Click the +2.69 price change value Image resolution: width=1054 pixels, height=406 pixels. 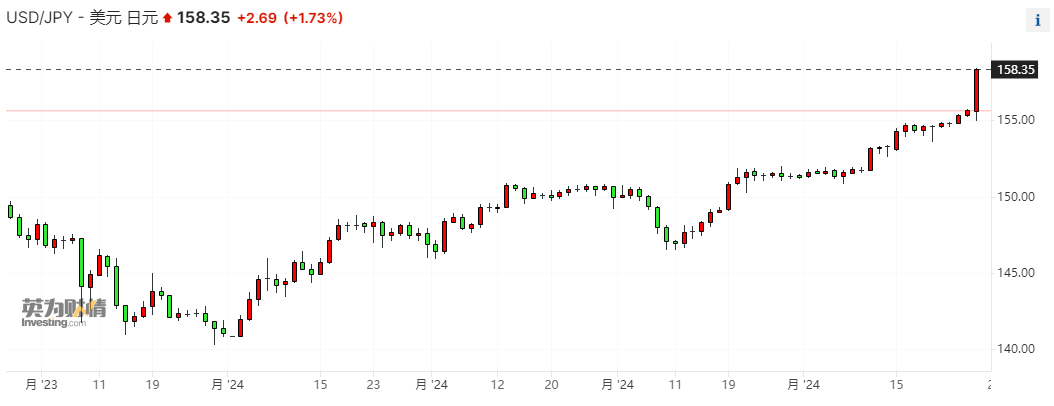(x=256, y=18)
